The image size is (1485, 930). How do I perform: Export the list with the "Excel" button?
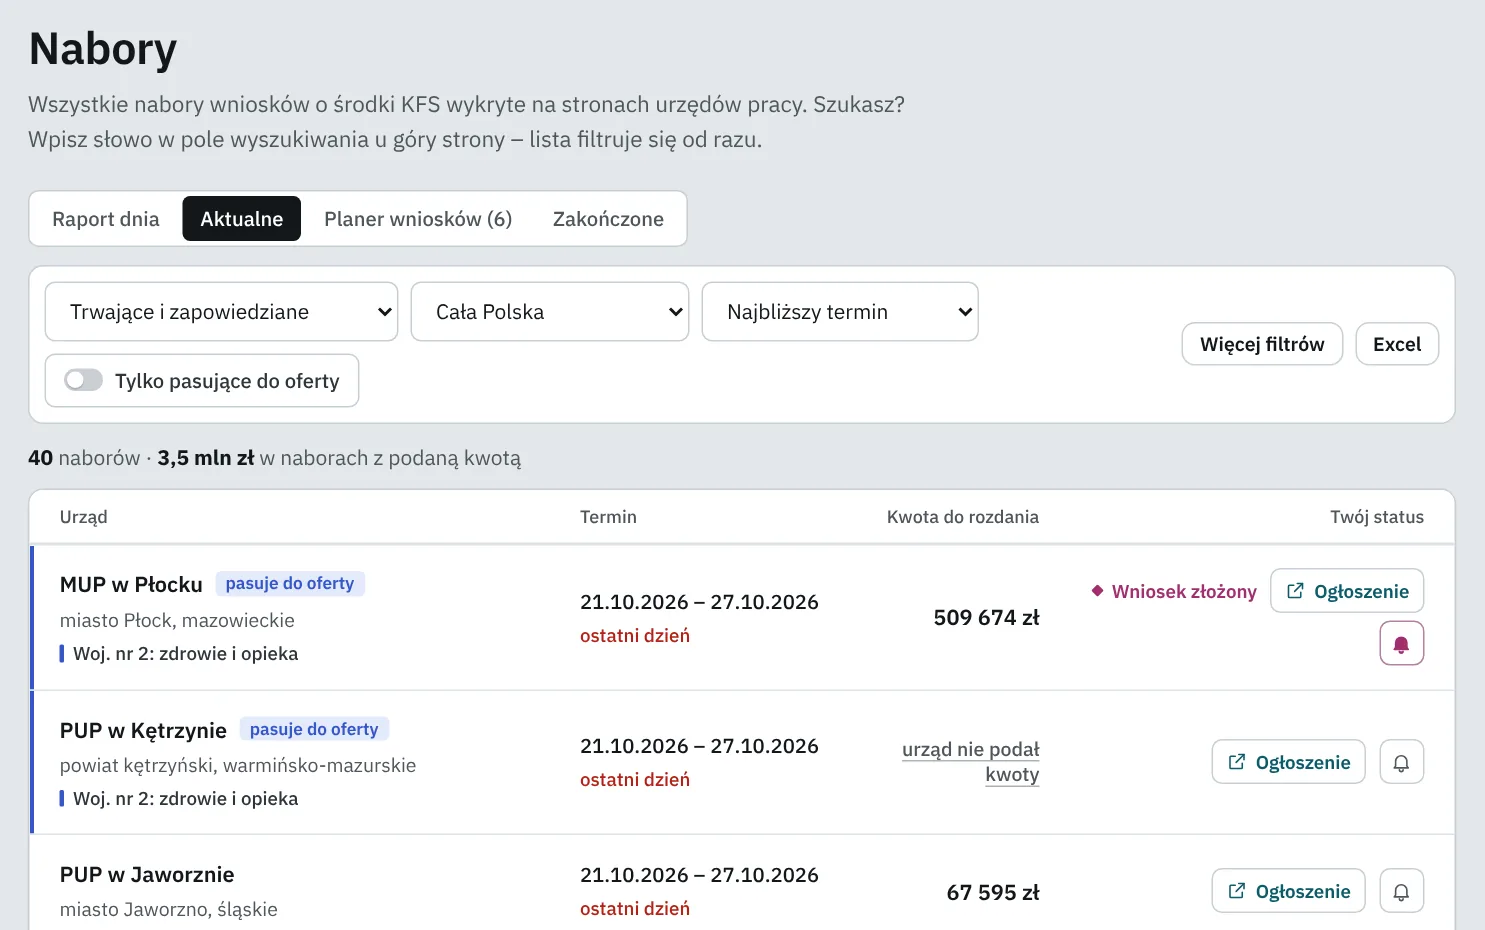[1397, 344]
